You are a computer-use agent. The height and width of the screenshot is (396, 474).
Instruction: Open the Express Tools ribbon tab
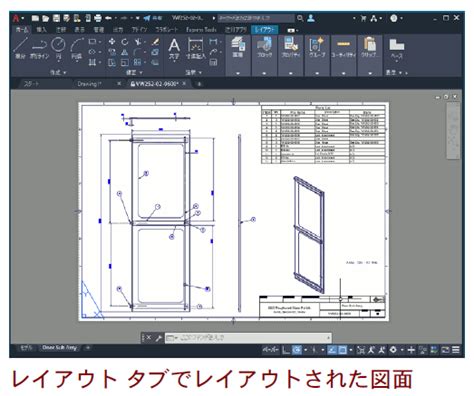click(201, 30)
